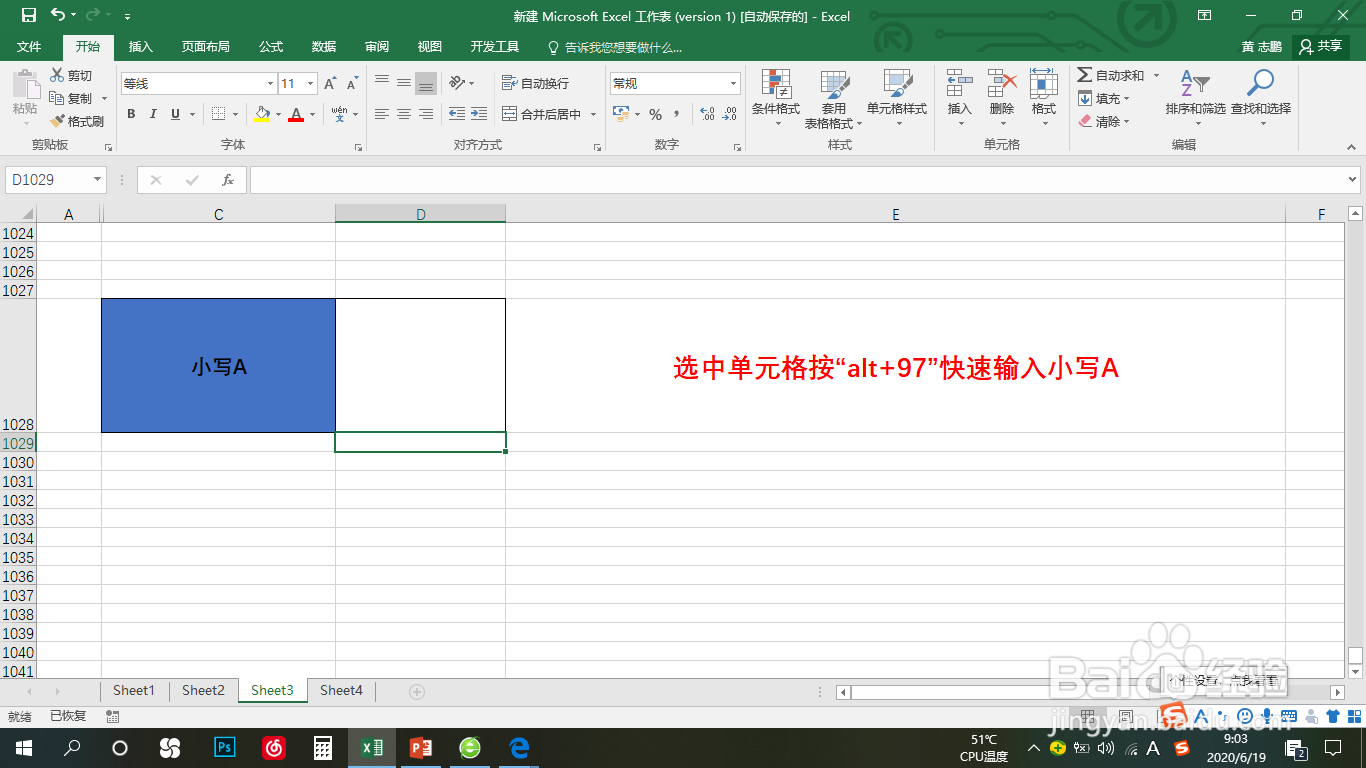1366x768 pixels.
Task: Click the insert function fx icon
Action: point(228,180)
